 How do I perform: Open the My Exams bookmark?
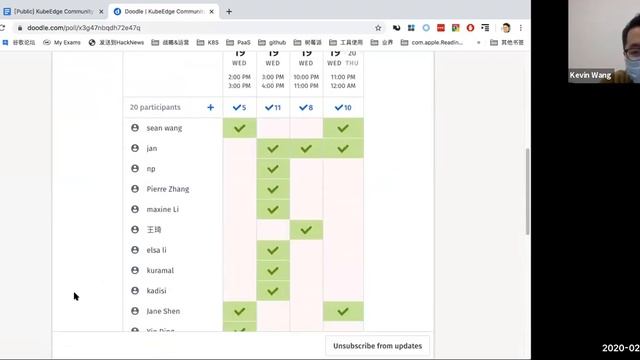coord(62,42)
